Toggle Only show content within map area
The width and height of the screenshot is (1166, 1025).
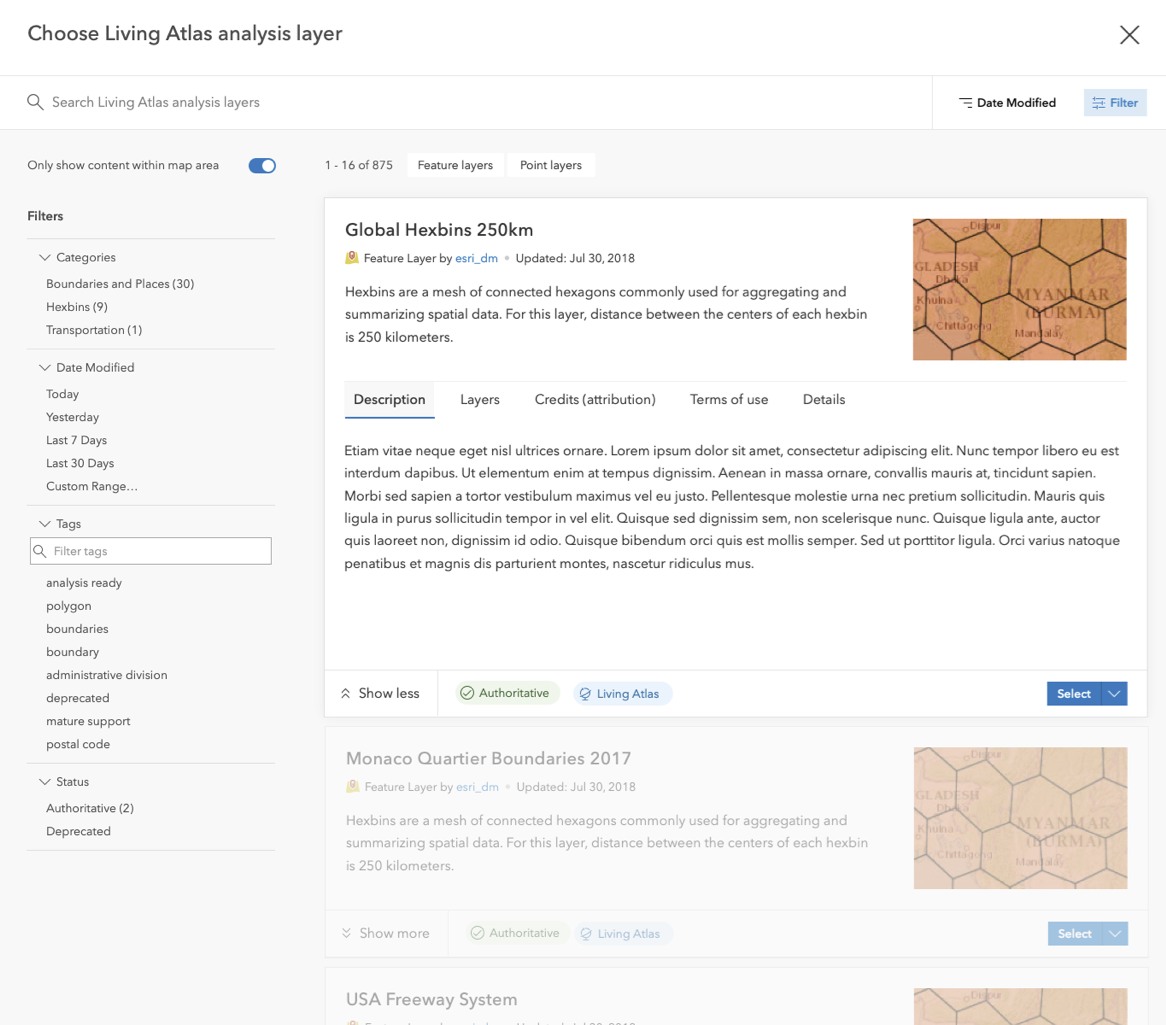(x=262, y=166)
